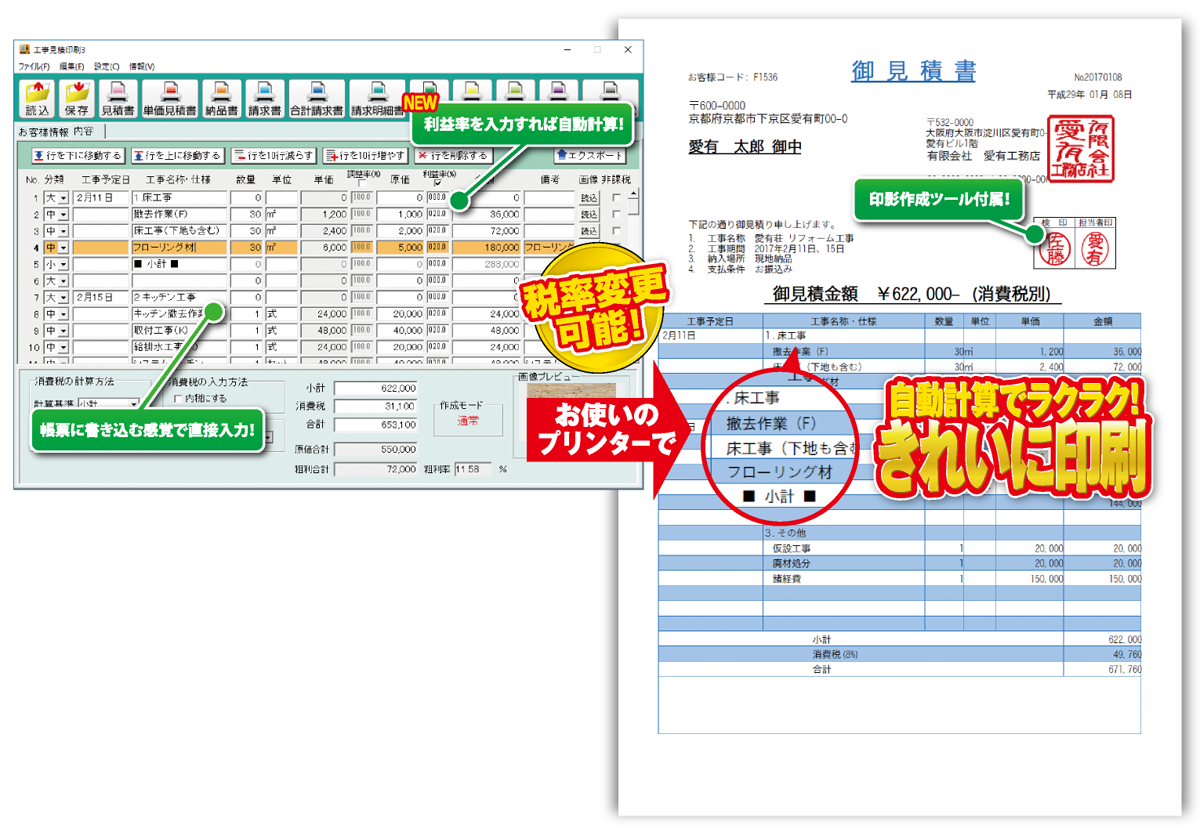
Task: Open the ファイル(F) menu
Action: click(x=34, y=66)
